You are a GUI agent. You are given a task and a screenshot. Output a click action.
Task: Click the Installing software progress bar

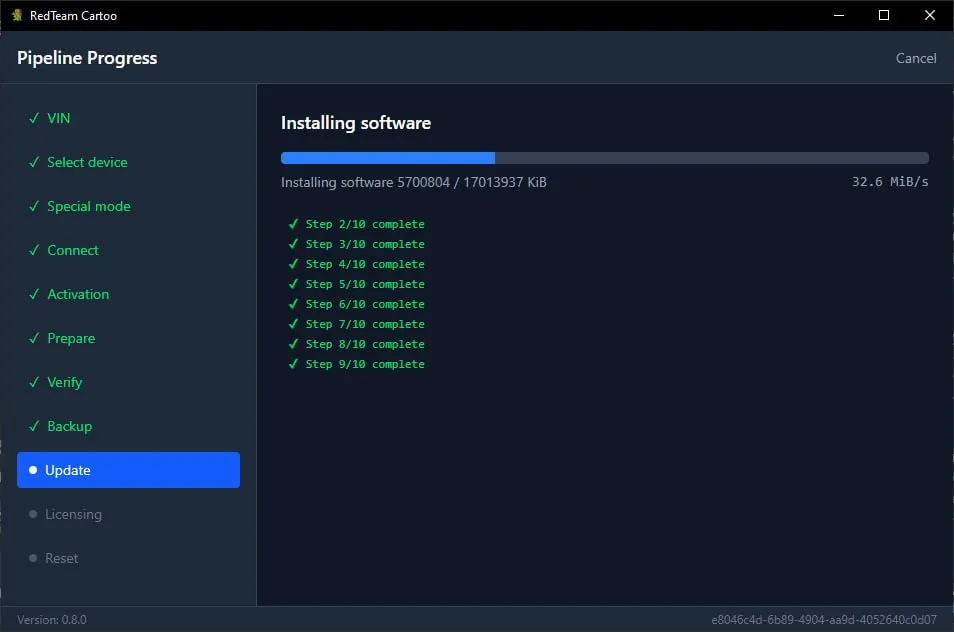point(605,158)
